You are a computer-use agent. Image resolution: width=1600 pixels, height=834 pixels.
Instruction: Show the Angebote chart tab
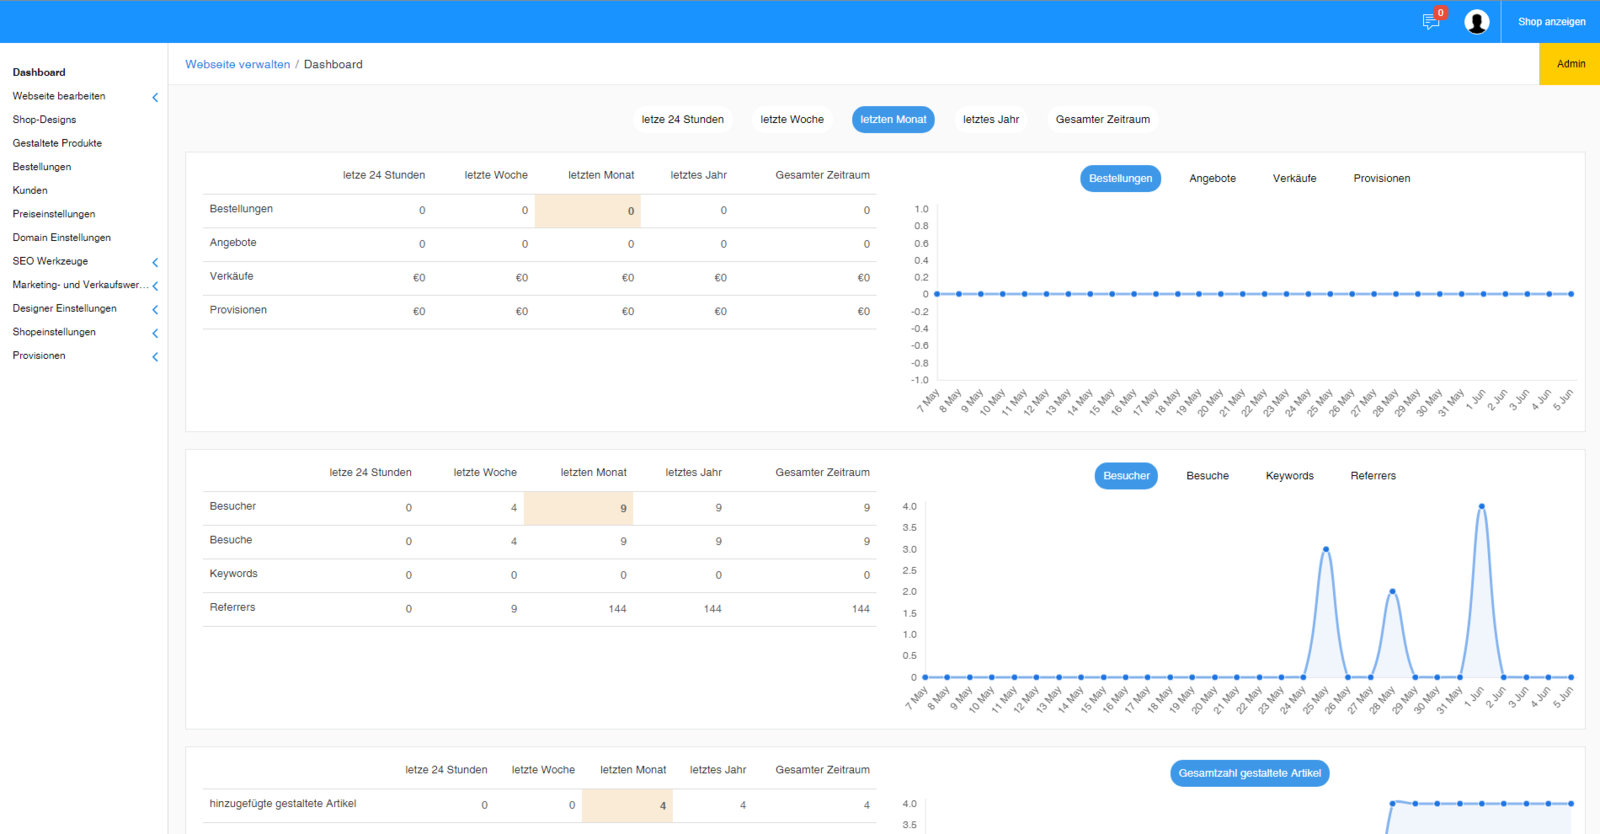tap(1212, 178)
